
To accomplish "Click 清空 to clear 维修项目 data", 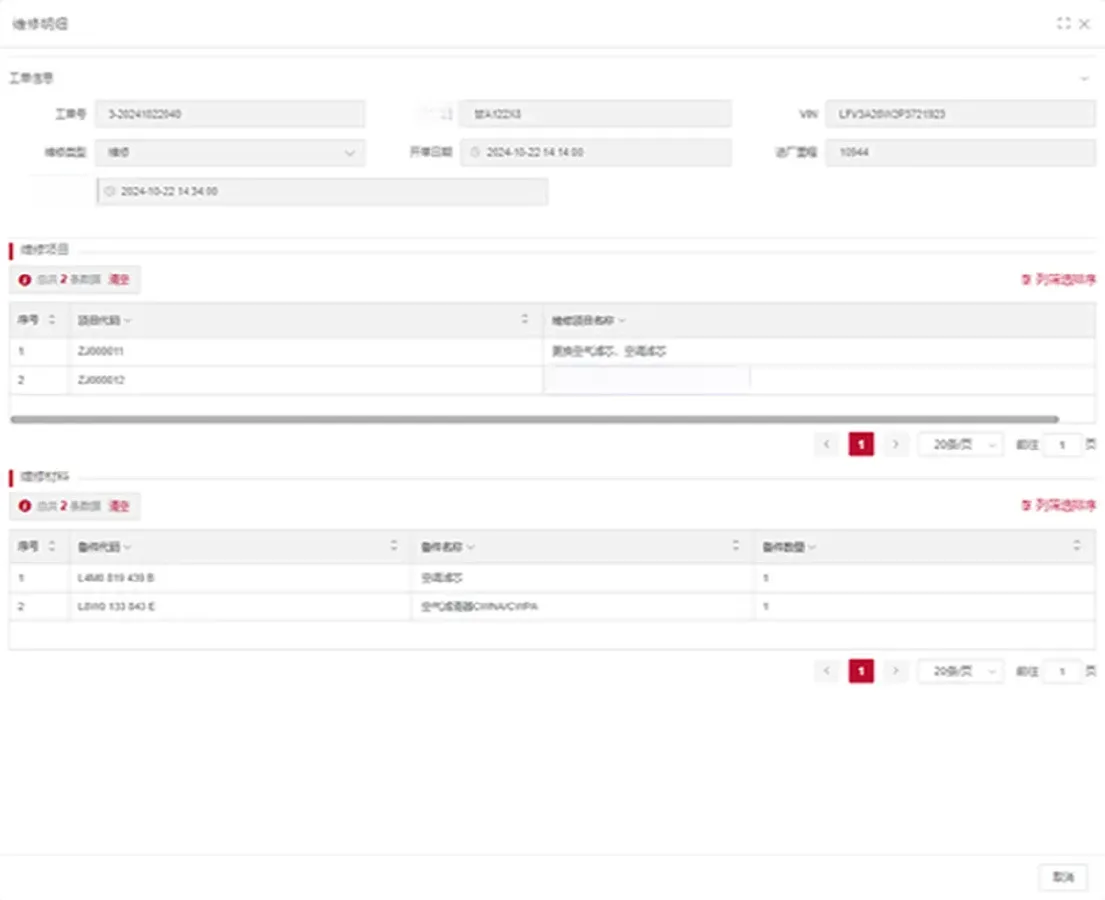I will pyautogui.click(x=120, y=280).
